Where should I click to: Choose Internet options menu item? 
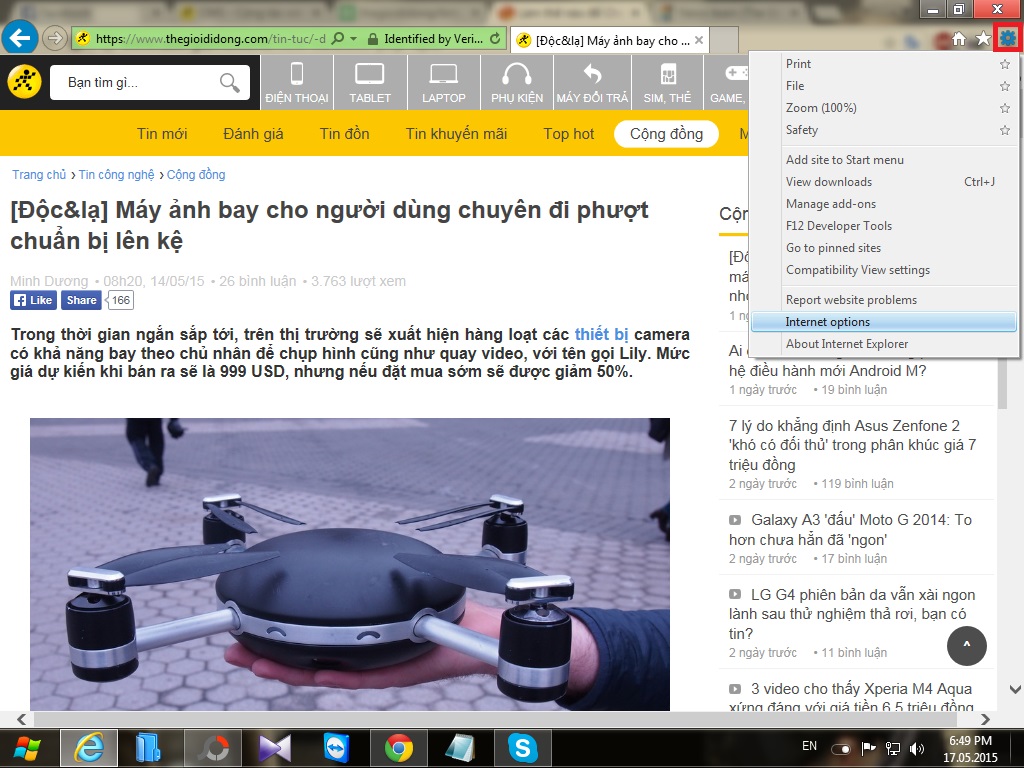[884, 322]
